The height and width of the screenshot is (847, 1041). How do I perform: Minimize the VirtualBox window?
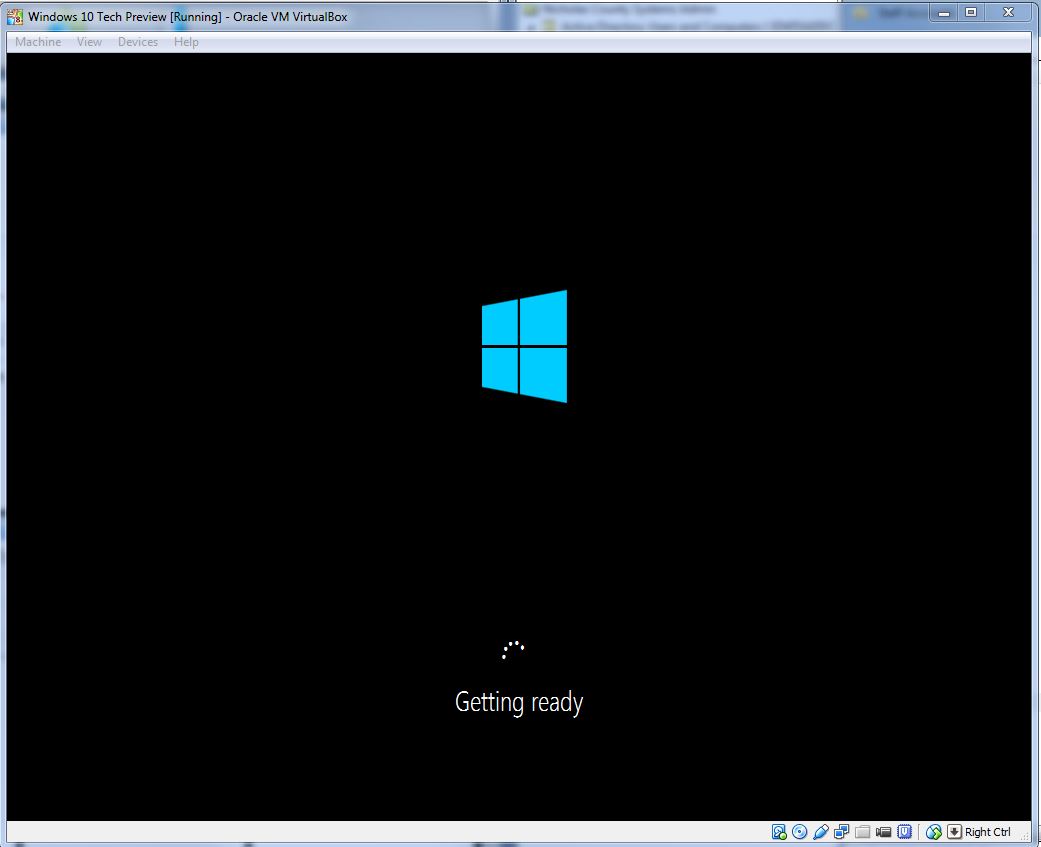[943, 13]
